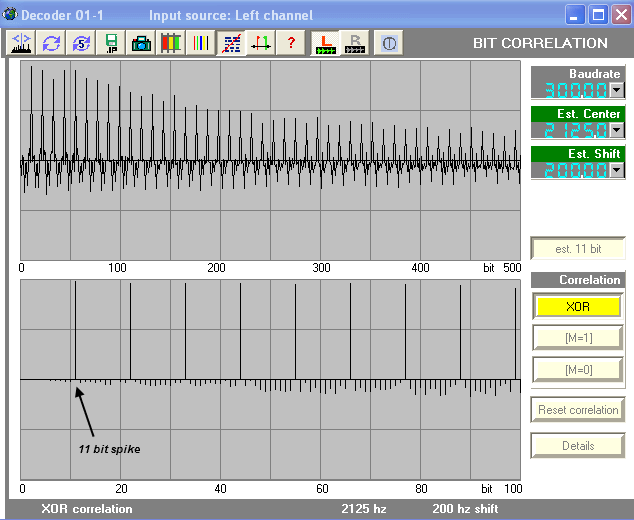Click the yellow vertical lines icon
The height and width of the screenshot is (520, 634).
coord(201,43)
